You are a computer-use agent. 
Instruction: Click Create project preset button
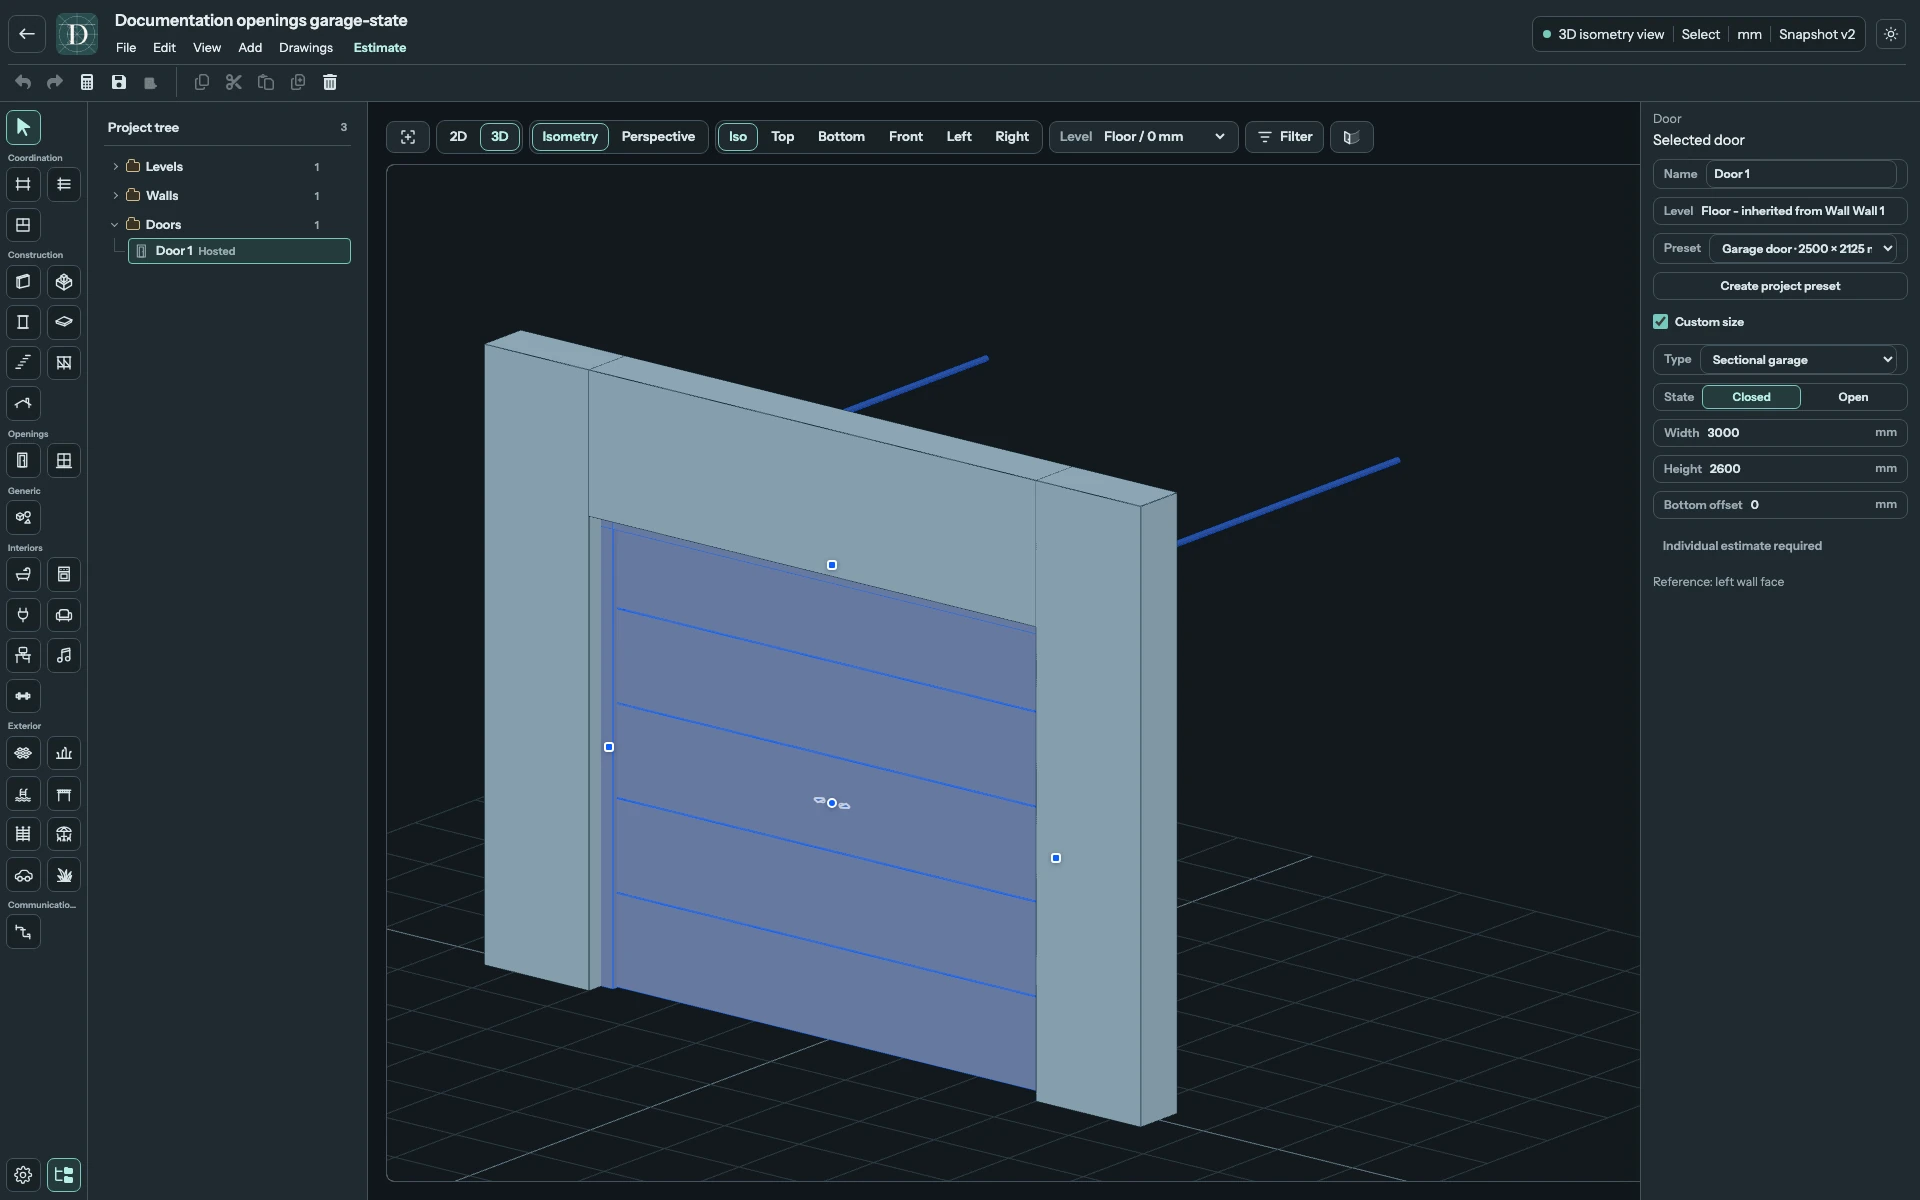(1780, 286)
